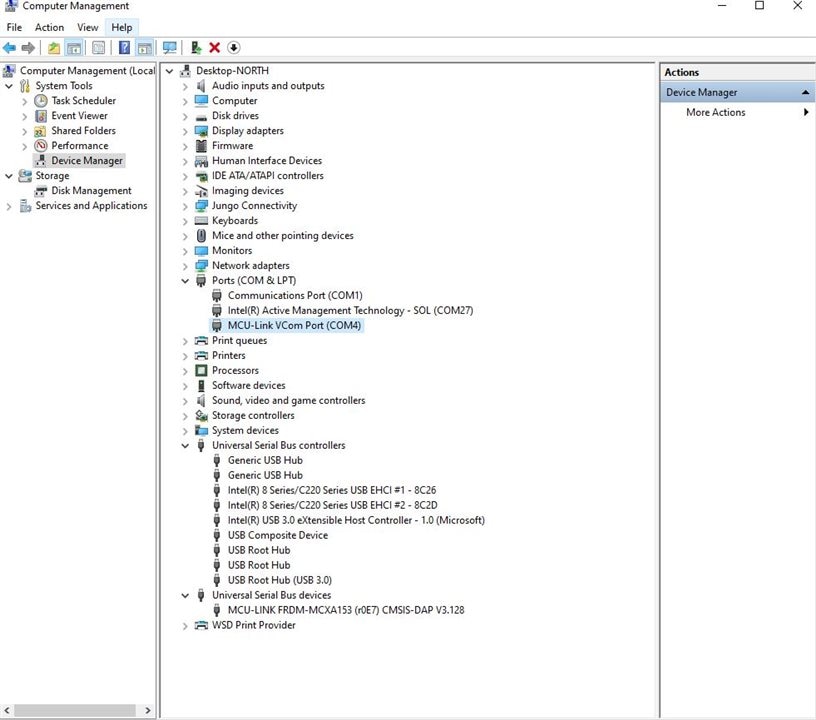Select Intel(R) 8 Series USB EHCI #2 - 8C2D

(x=333, y=505)
